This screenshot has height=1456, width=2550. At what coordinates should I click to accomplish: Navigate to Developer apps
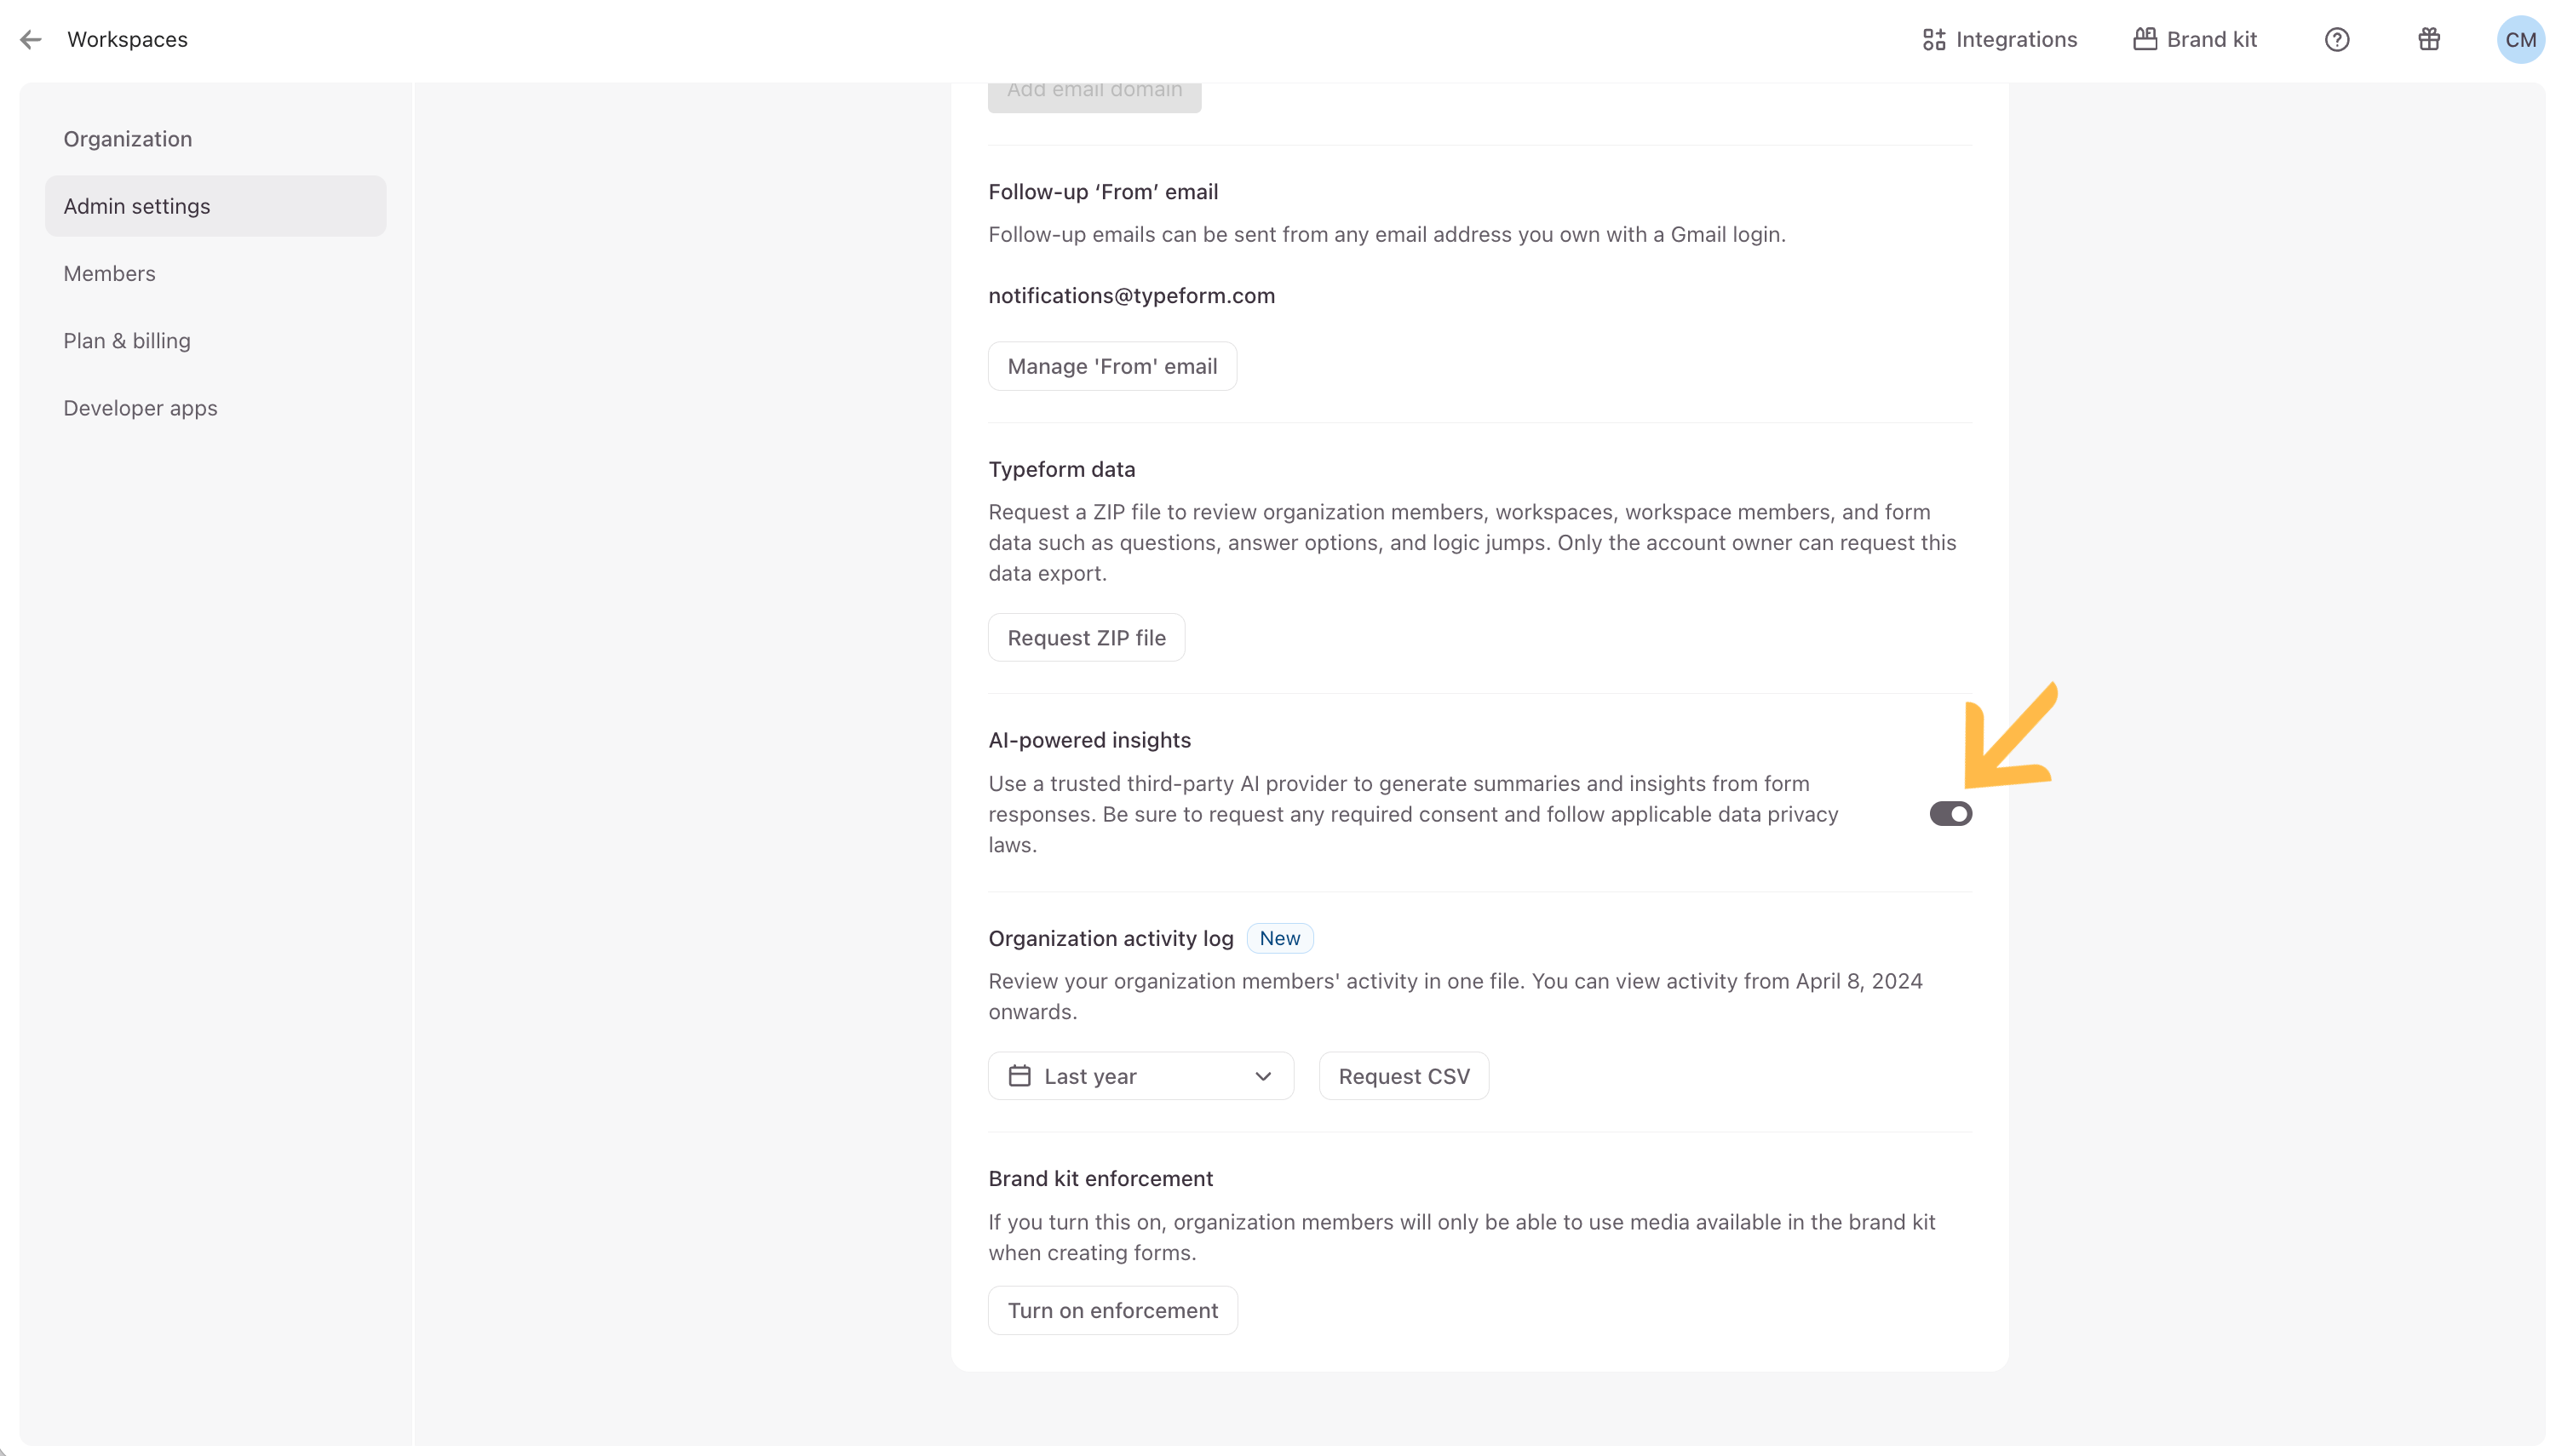coord(140,408)
